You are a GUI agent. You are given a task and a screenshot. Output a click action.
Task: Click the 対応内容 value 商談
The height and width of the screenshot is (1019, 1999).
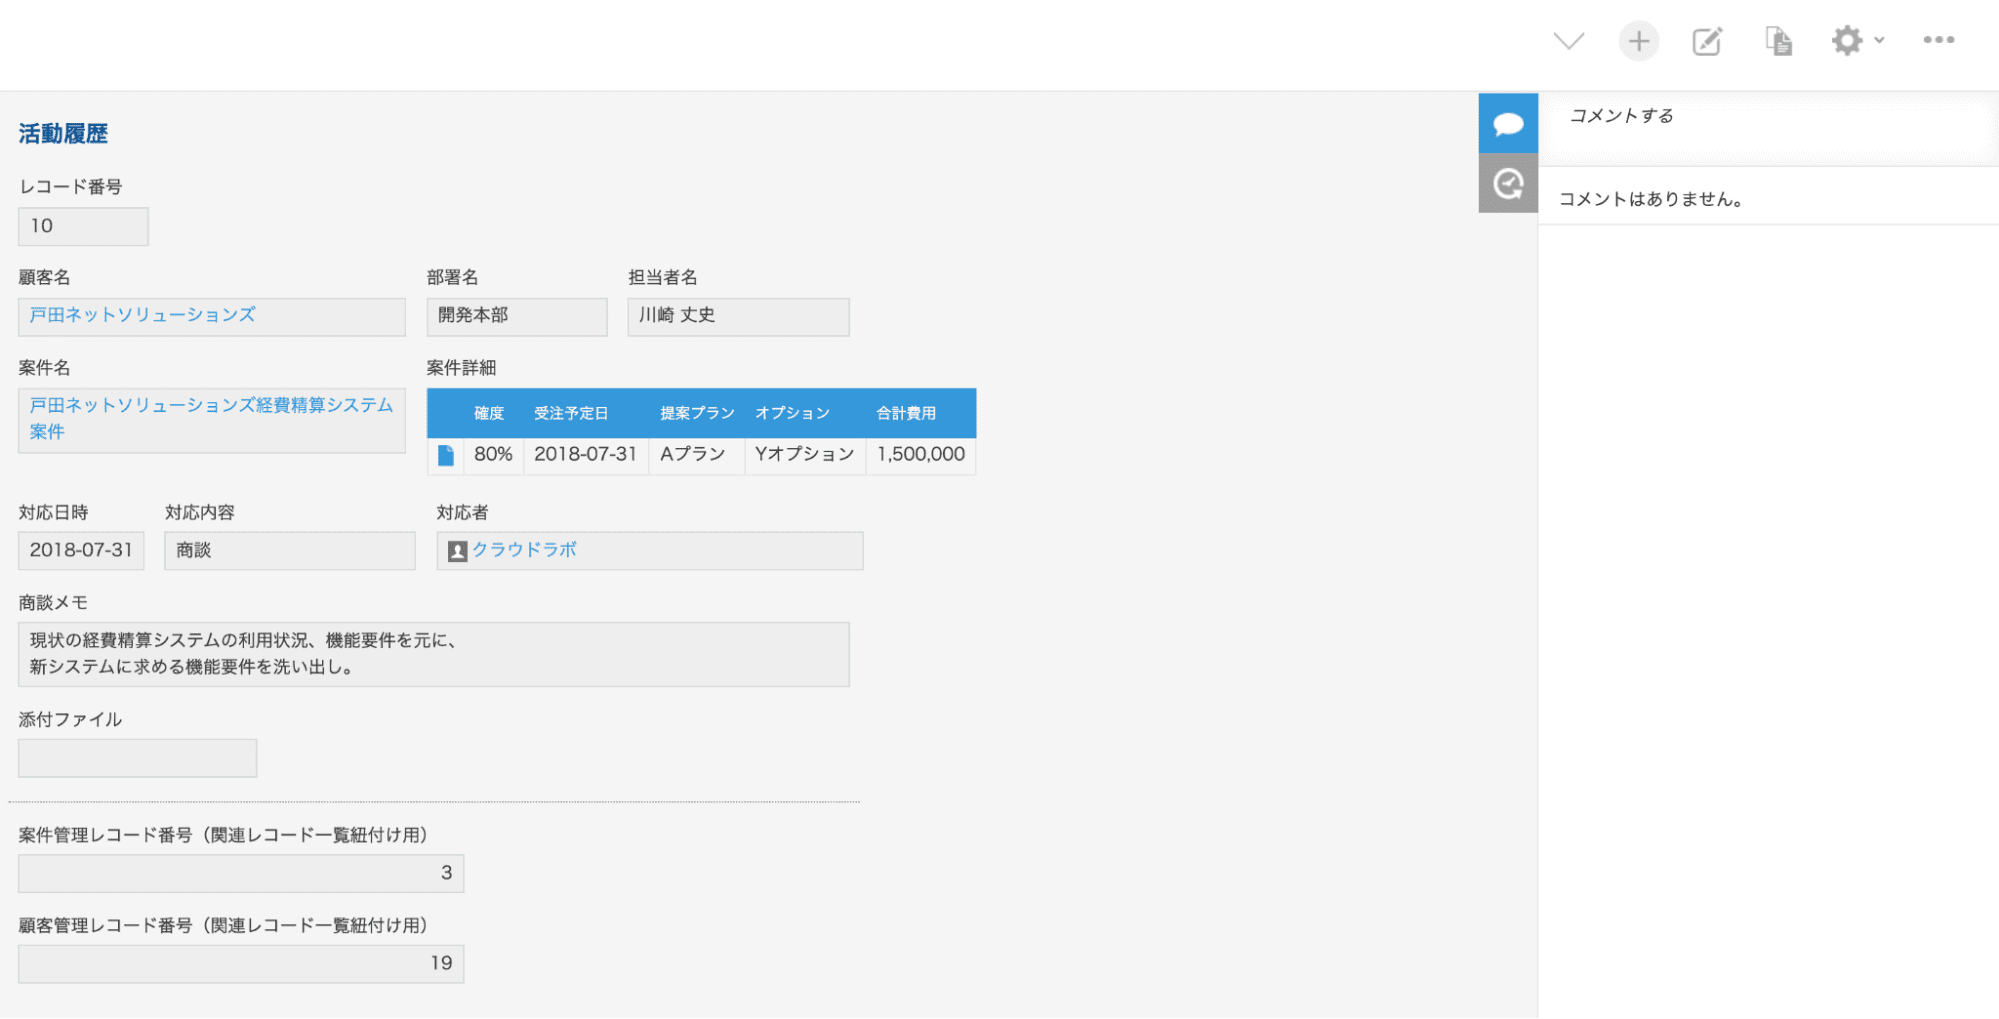(290, 551)
